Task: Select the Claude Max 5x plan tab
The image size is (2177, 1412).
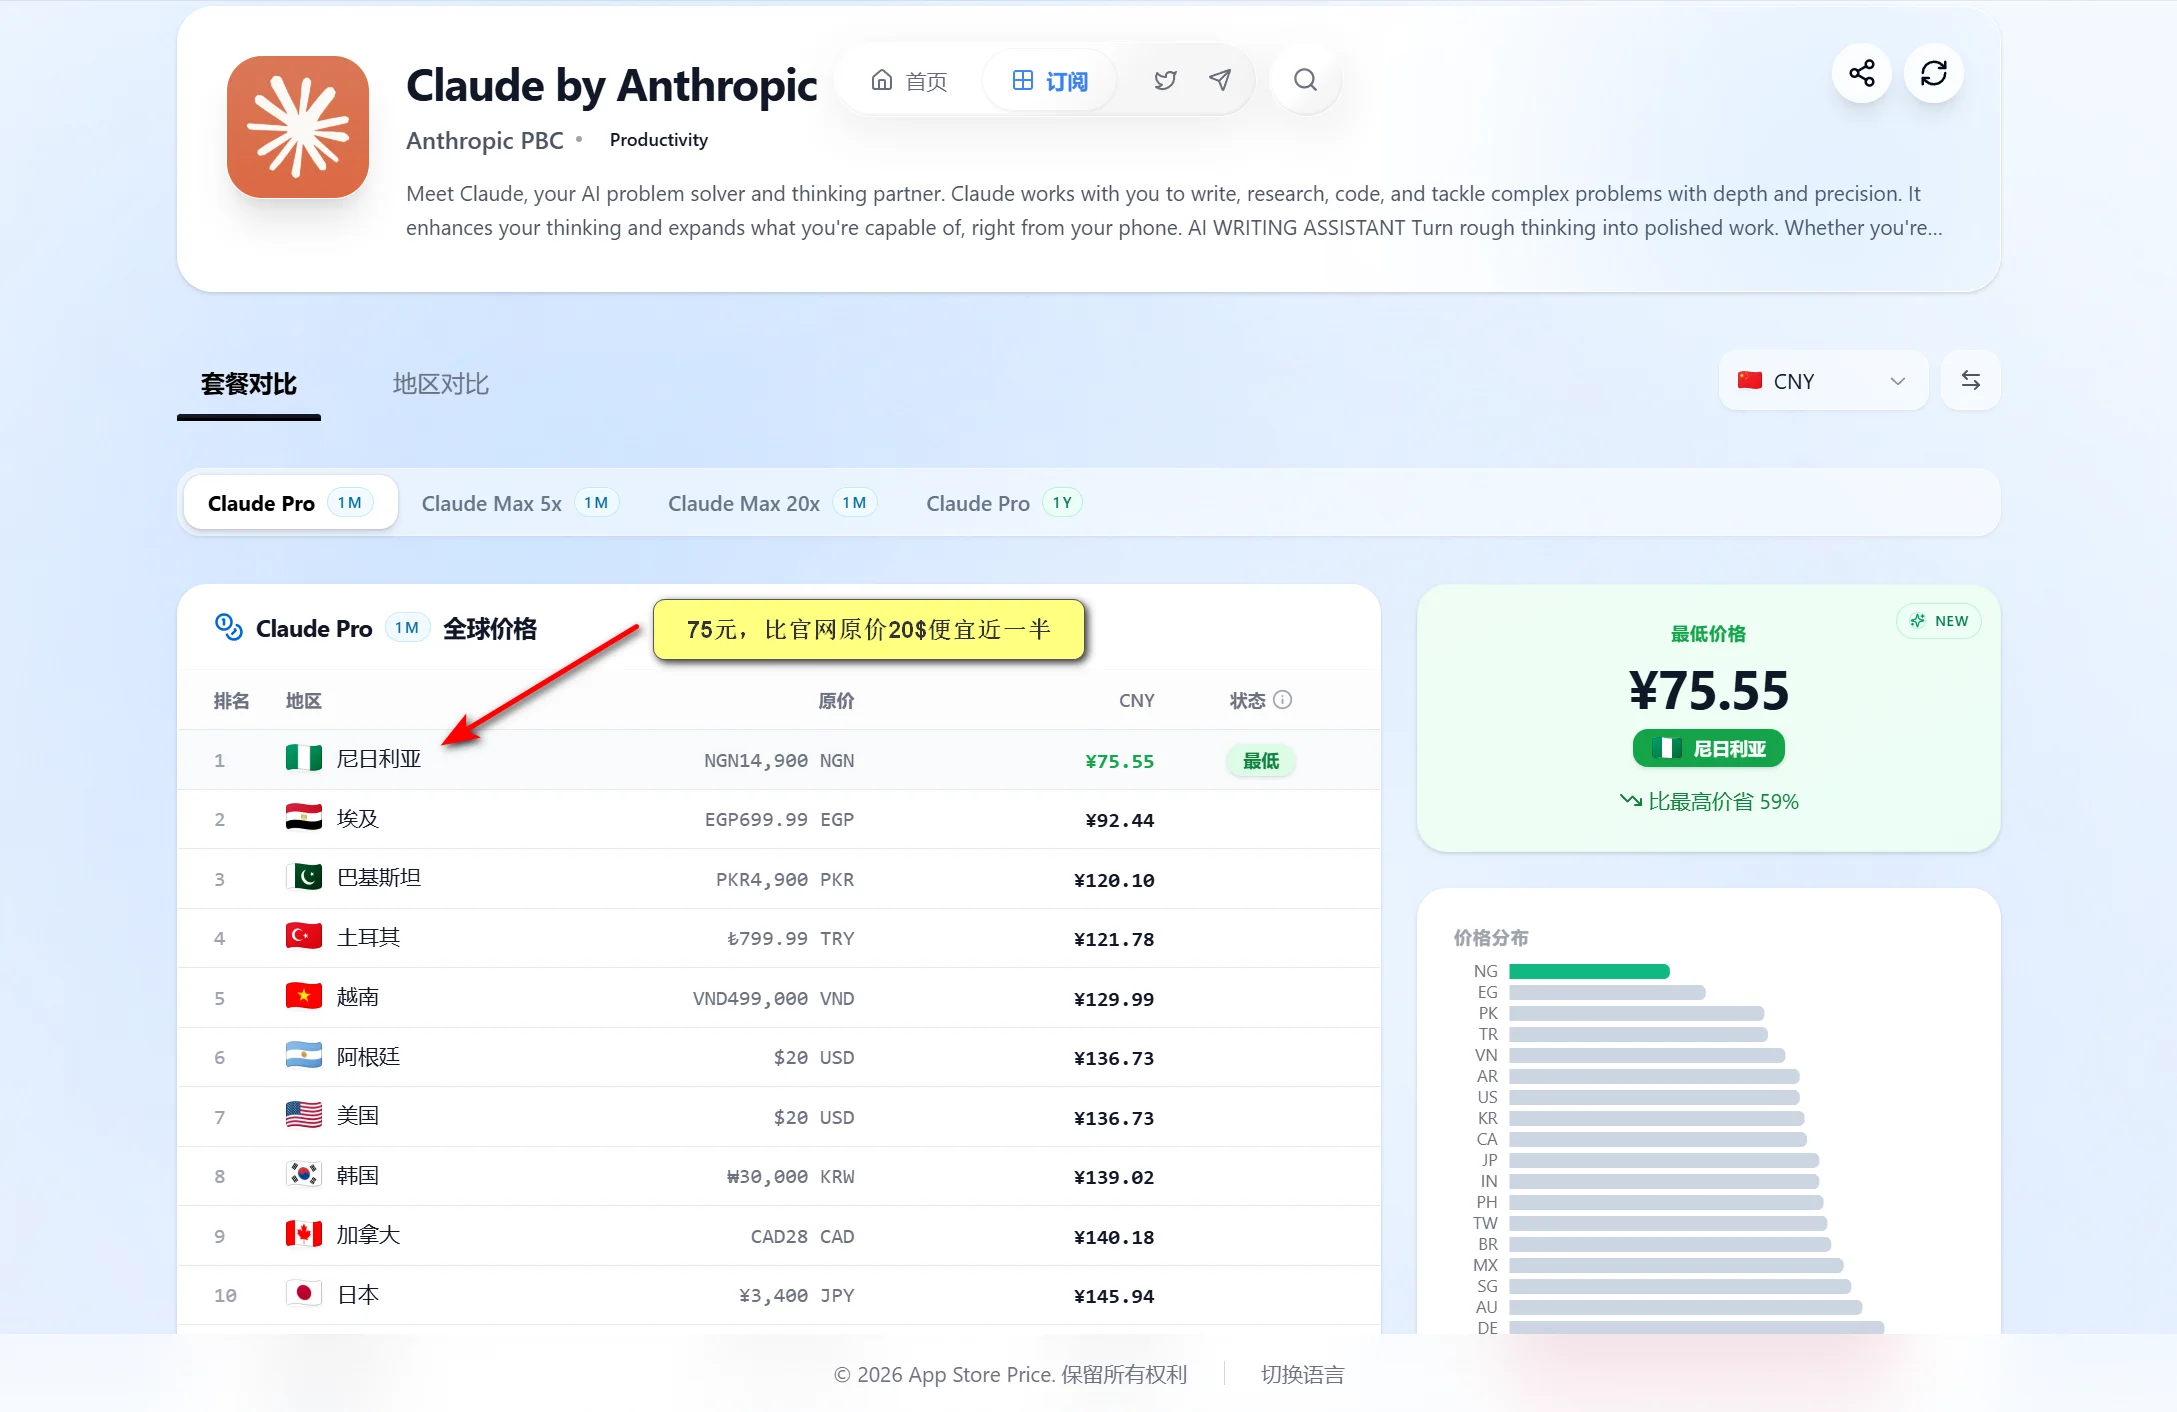Action: 519,503
